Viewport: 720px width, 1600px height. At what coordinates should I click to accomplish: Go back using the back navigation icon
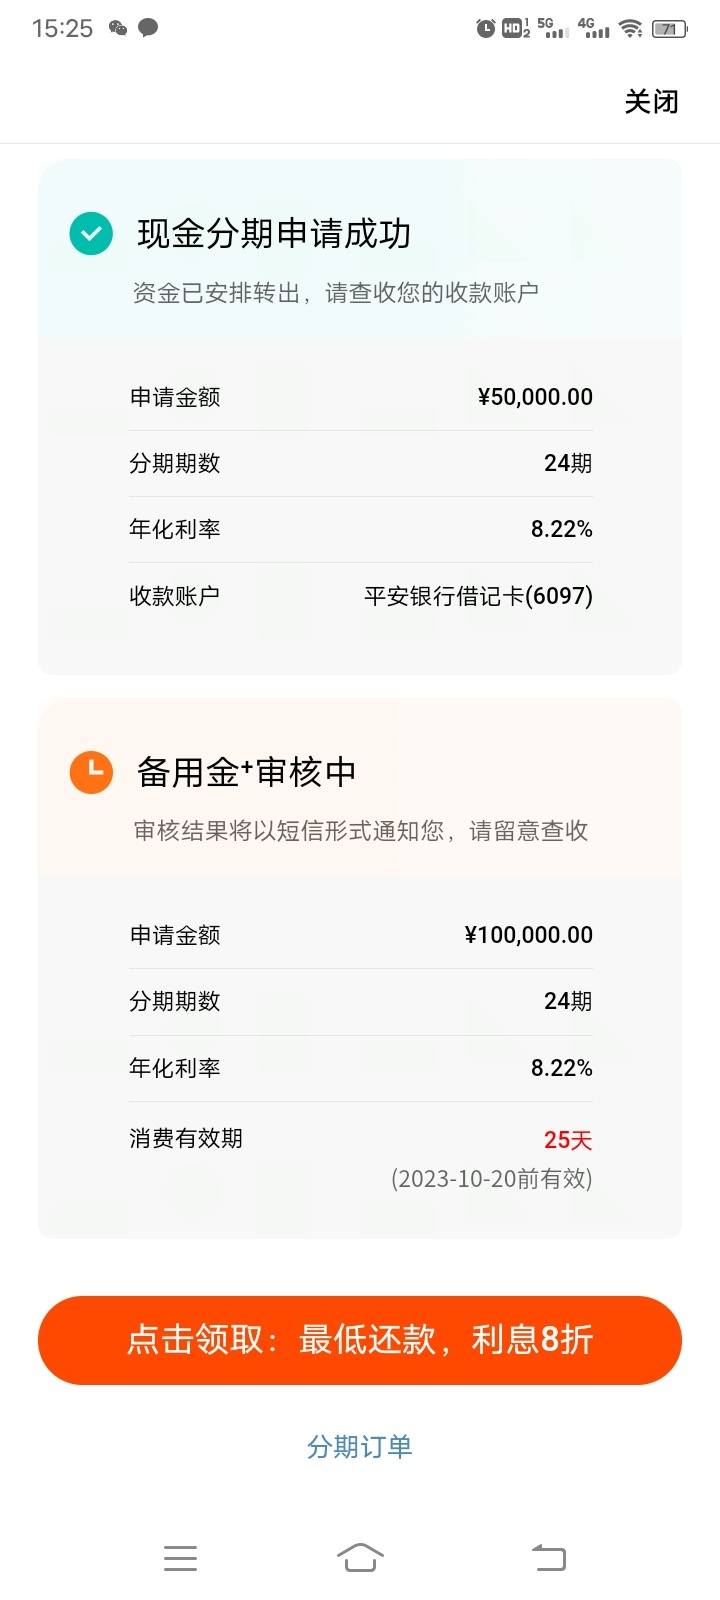(548, 1558)
